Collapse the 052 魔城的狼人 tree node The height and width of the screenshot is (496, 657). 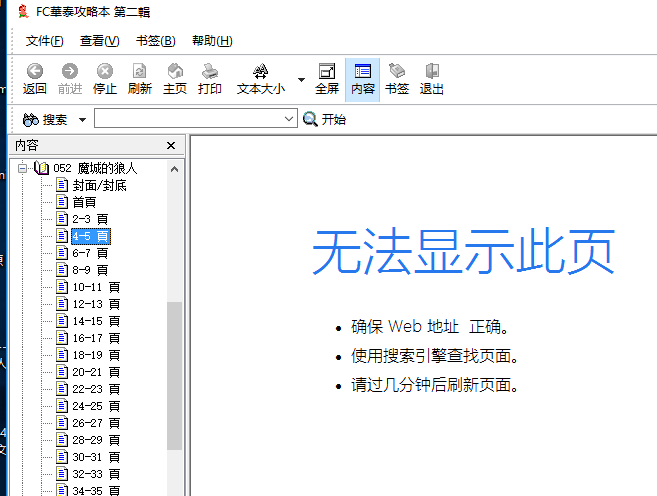point(21,169)
